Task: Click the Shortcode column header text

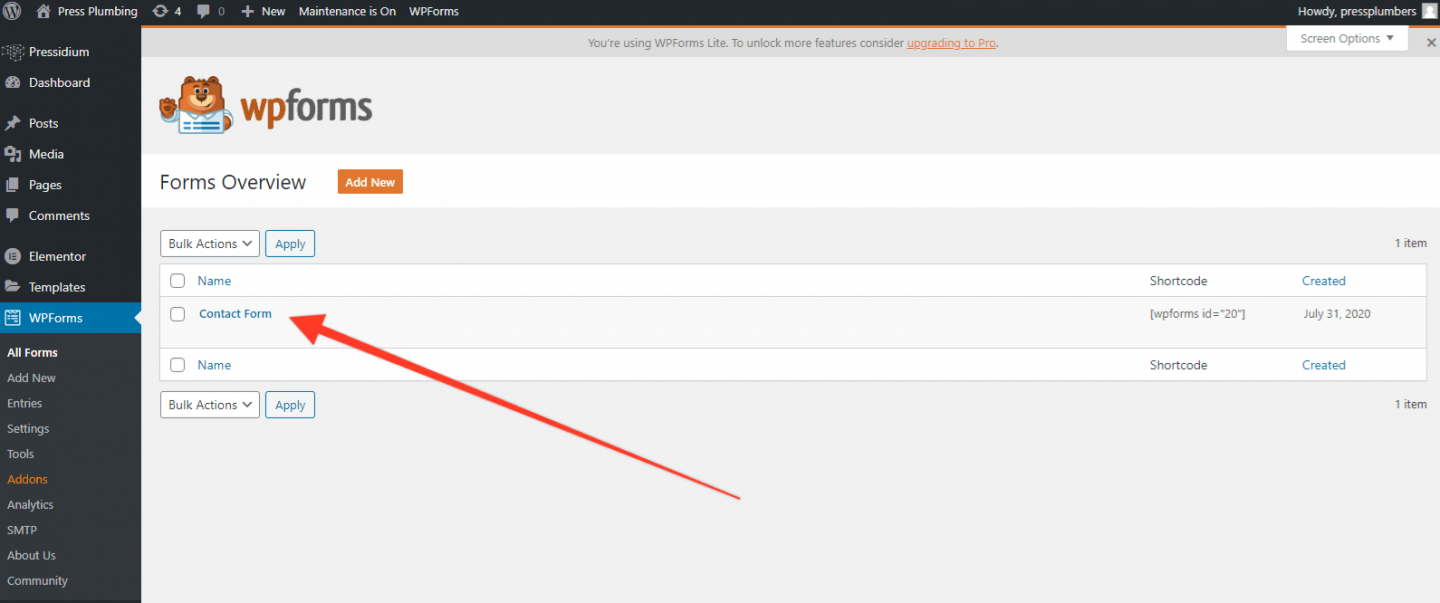Action: [x=1178, y=281]
